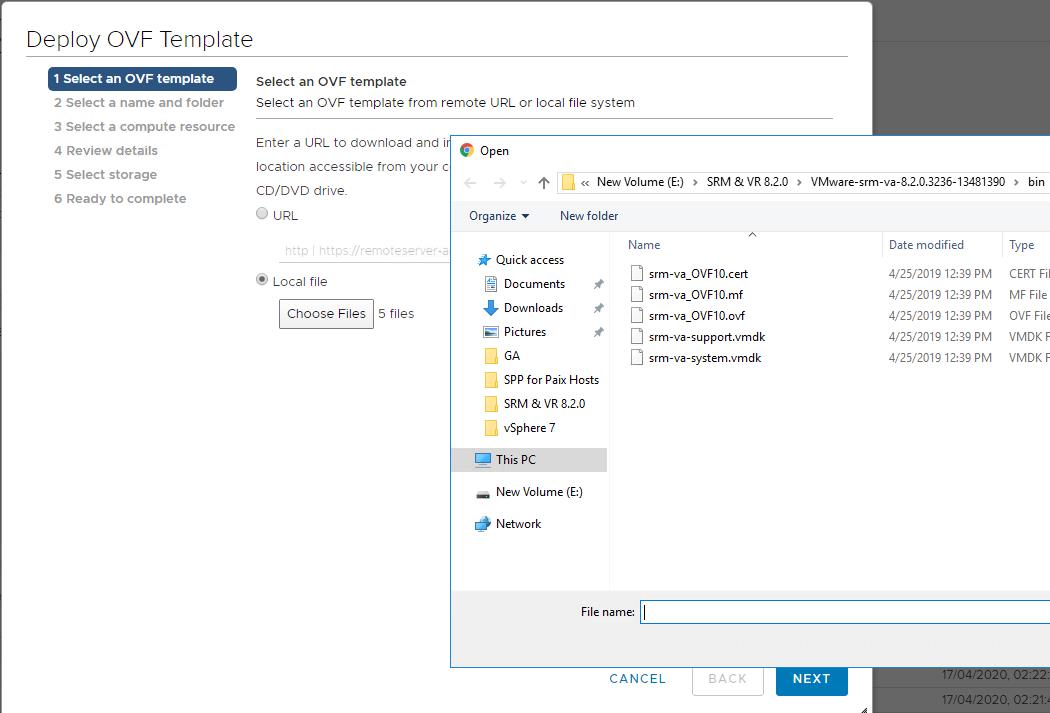This screenshot has width=1050, height=713.
Task: Select file srm-va-support.vmdk
Action: (706, 337)
